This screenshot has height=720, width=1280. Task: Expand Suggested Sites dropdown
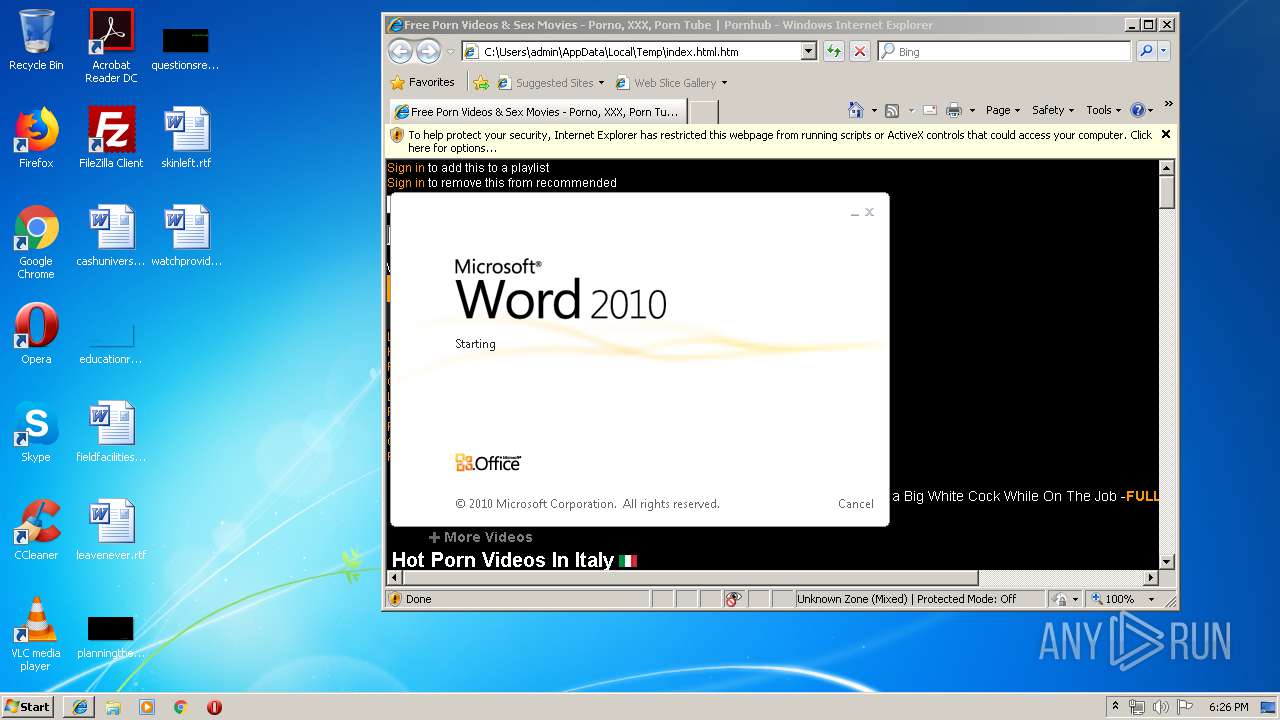tap(601, 83)
